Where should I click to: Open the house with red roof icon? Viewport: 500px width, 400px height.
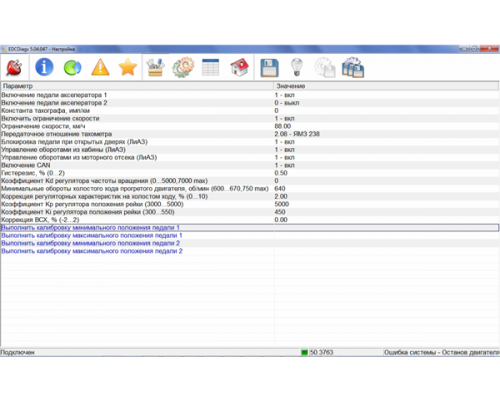click(239, 67)
